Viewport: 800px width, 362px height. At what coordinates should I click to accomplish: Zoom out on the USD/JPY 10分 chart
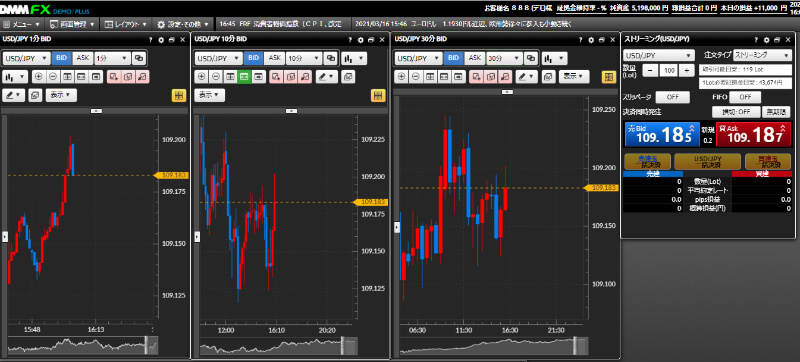216,77
